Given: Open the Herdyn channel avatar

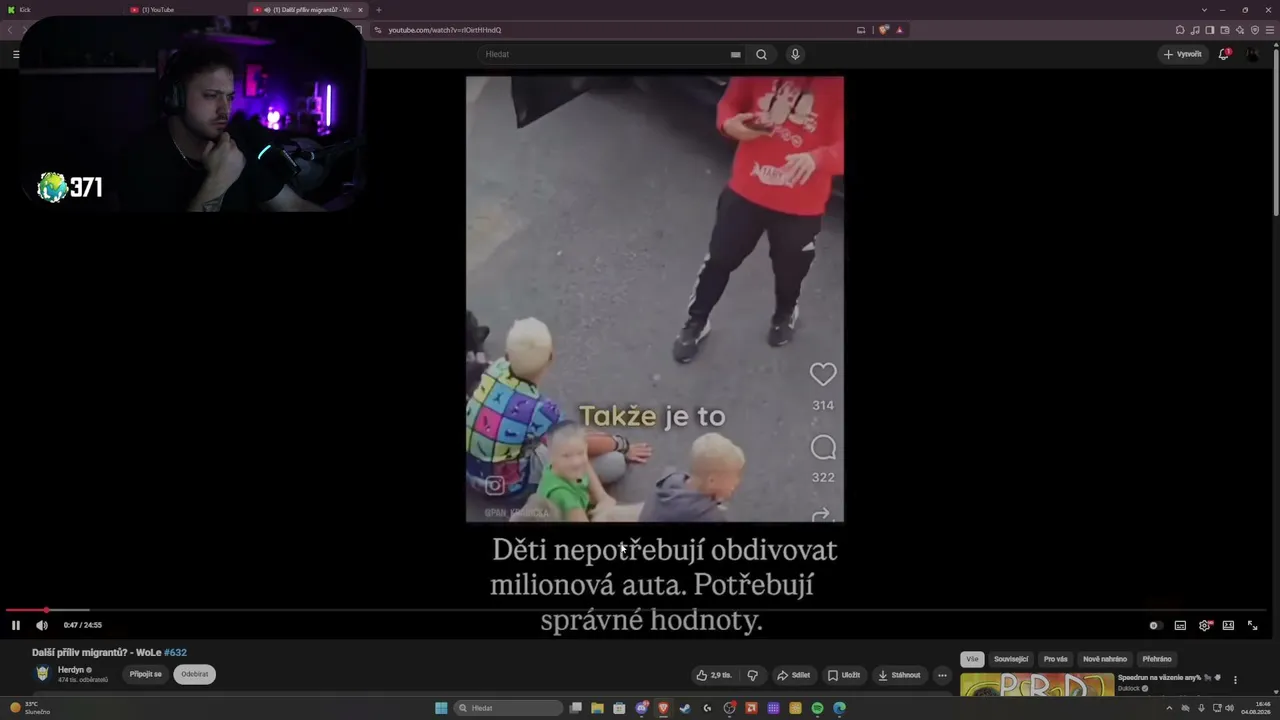Looking at the screenshot, I should (x=42, y=674).
